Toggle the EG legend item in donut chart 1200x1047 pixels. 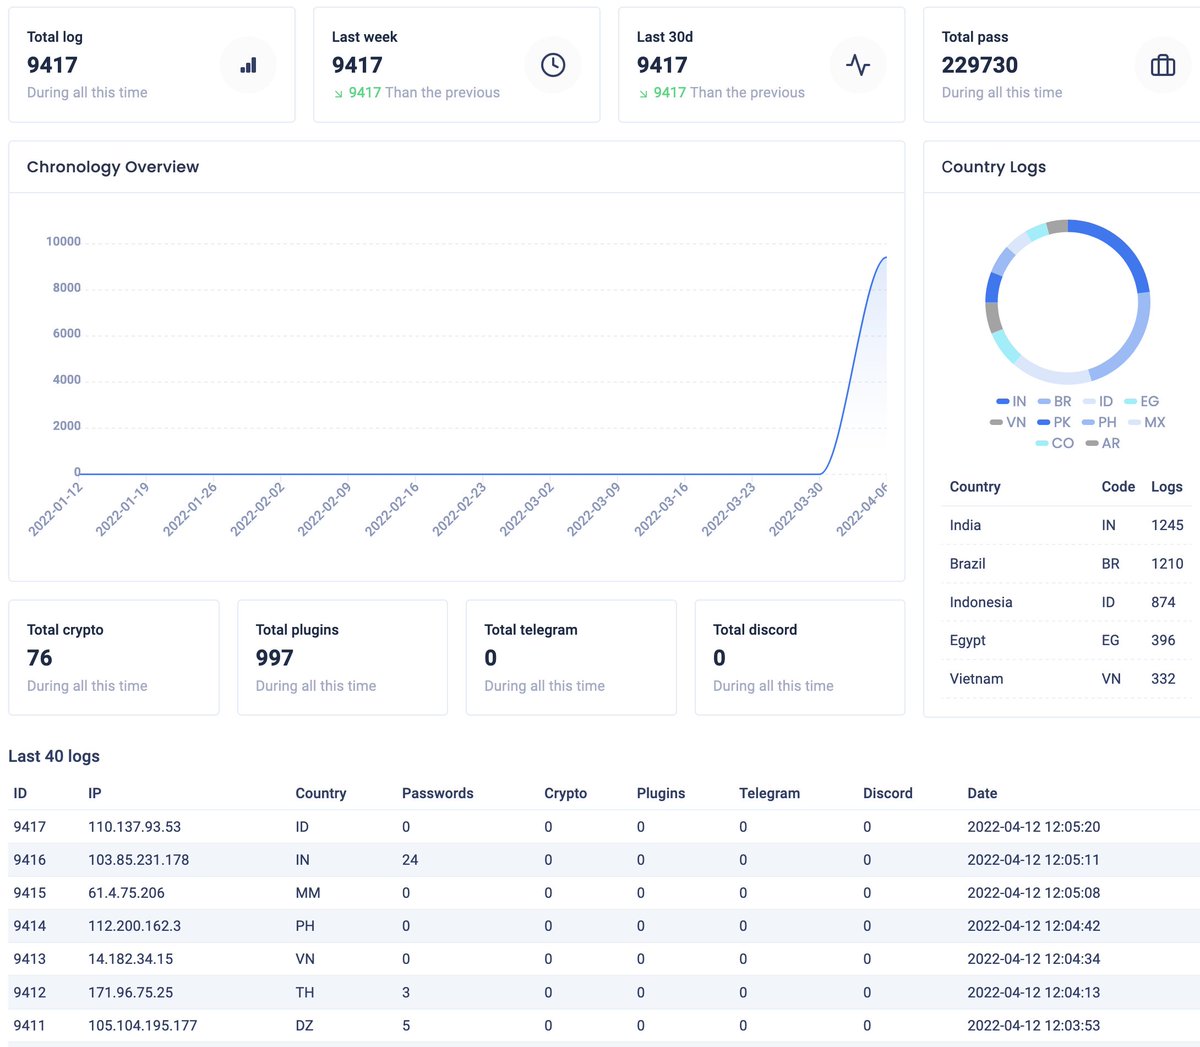[x=1142, y=401]
